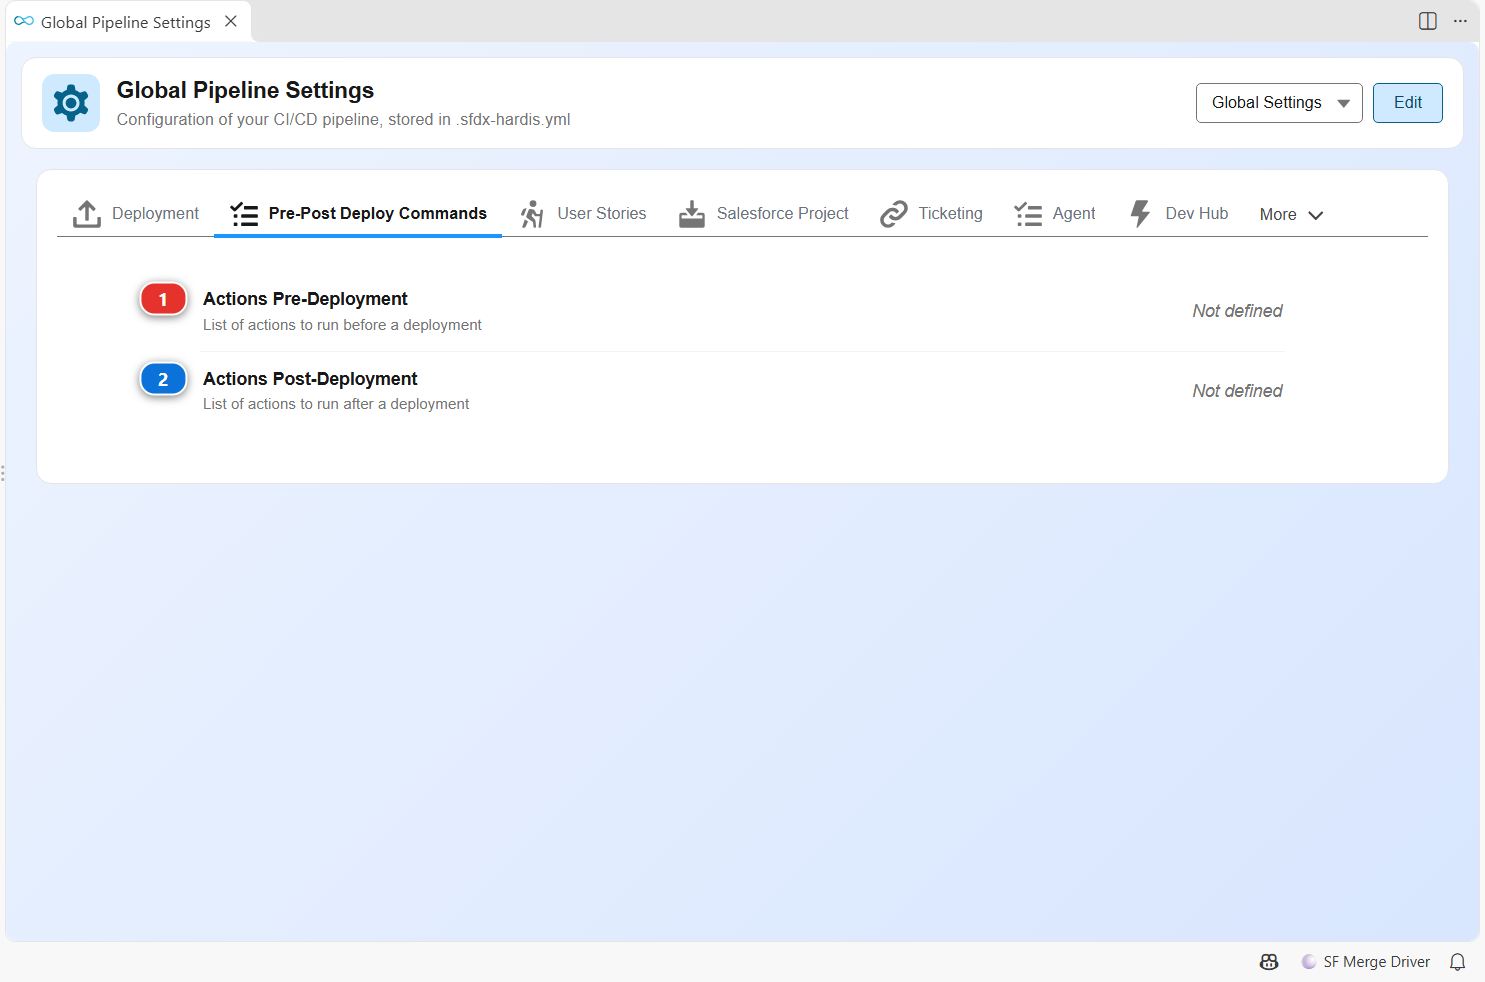Open the editor more actions ellipsis
Viewport: 1485px width, 982px height.
coord(1460,21)
